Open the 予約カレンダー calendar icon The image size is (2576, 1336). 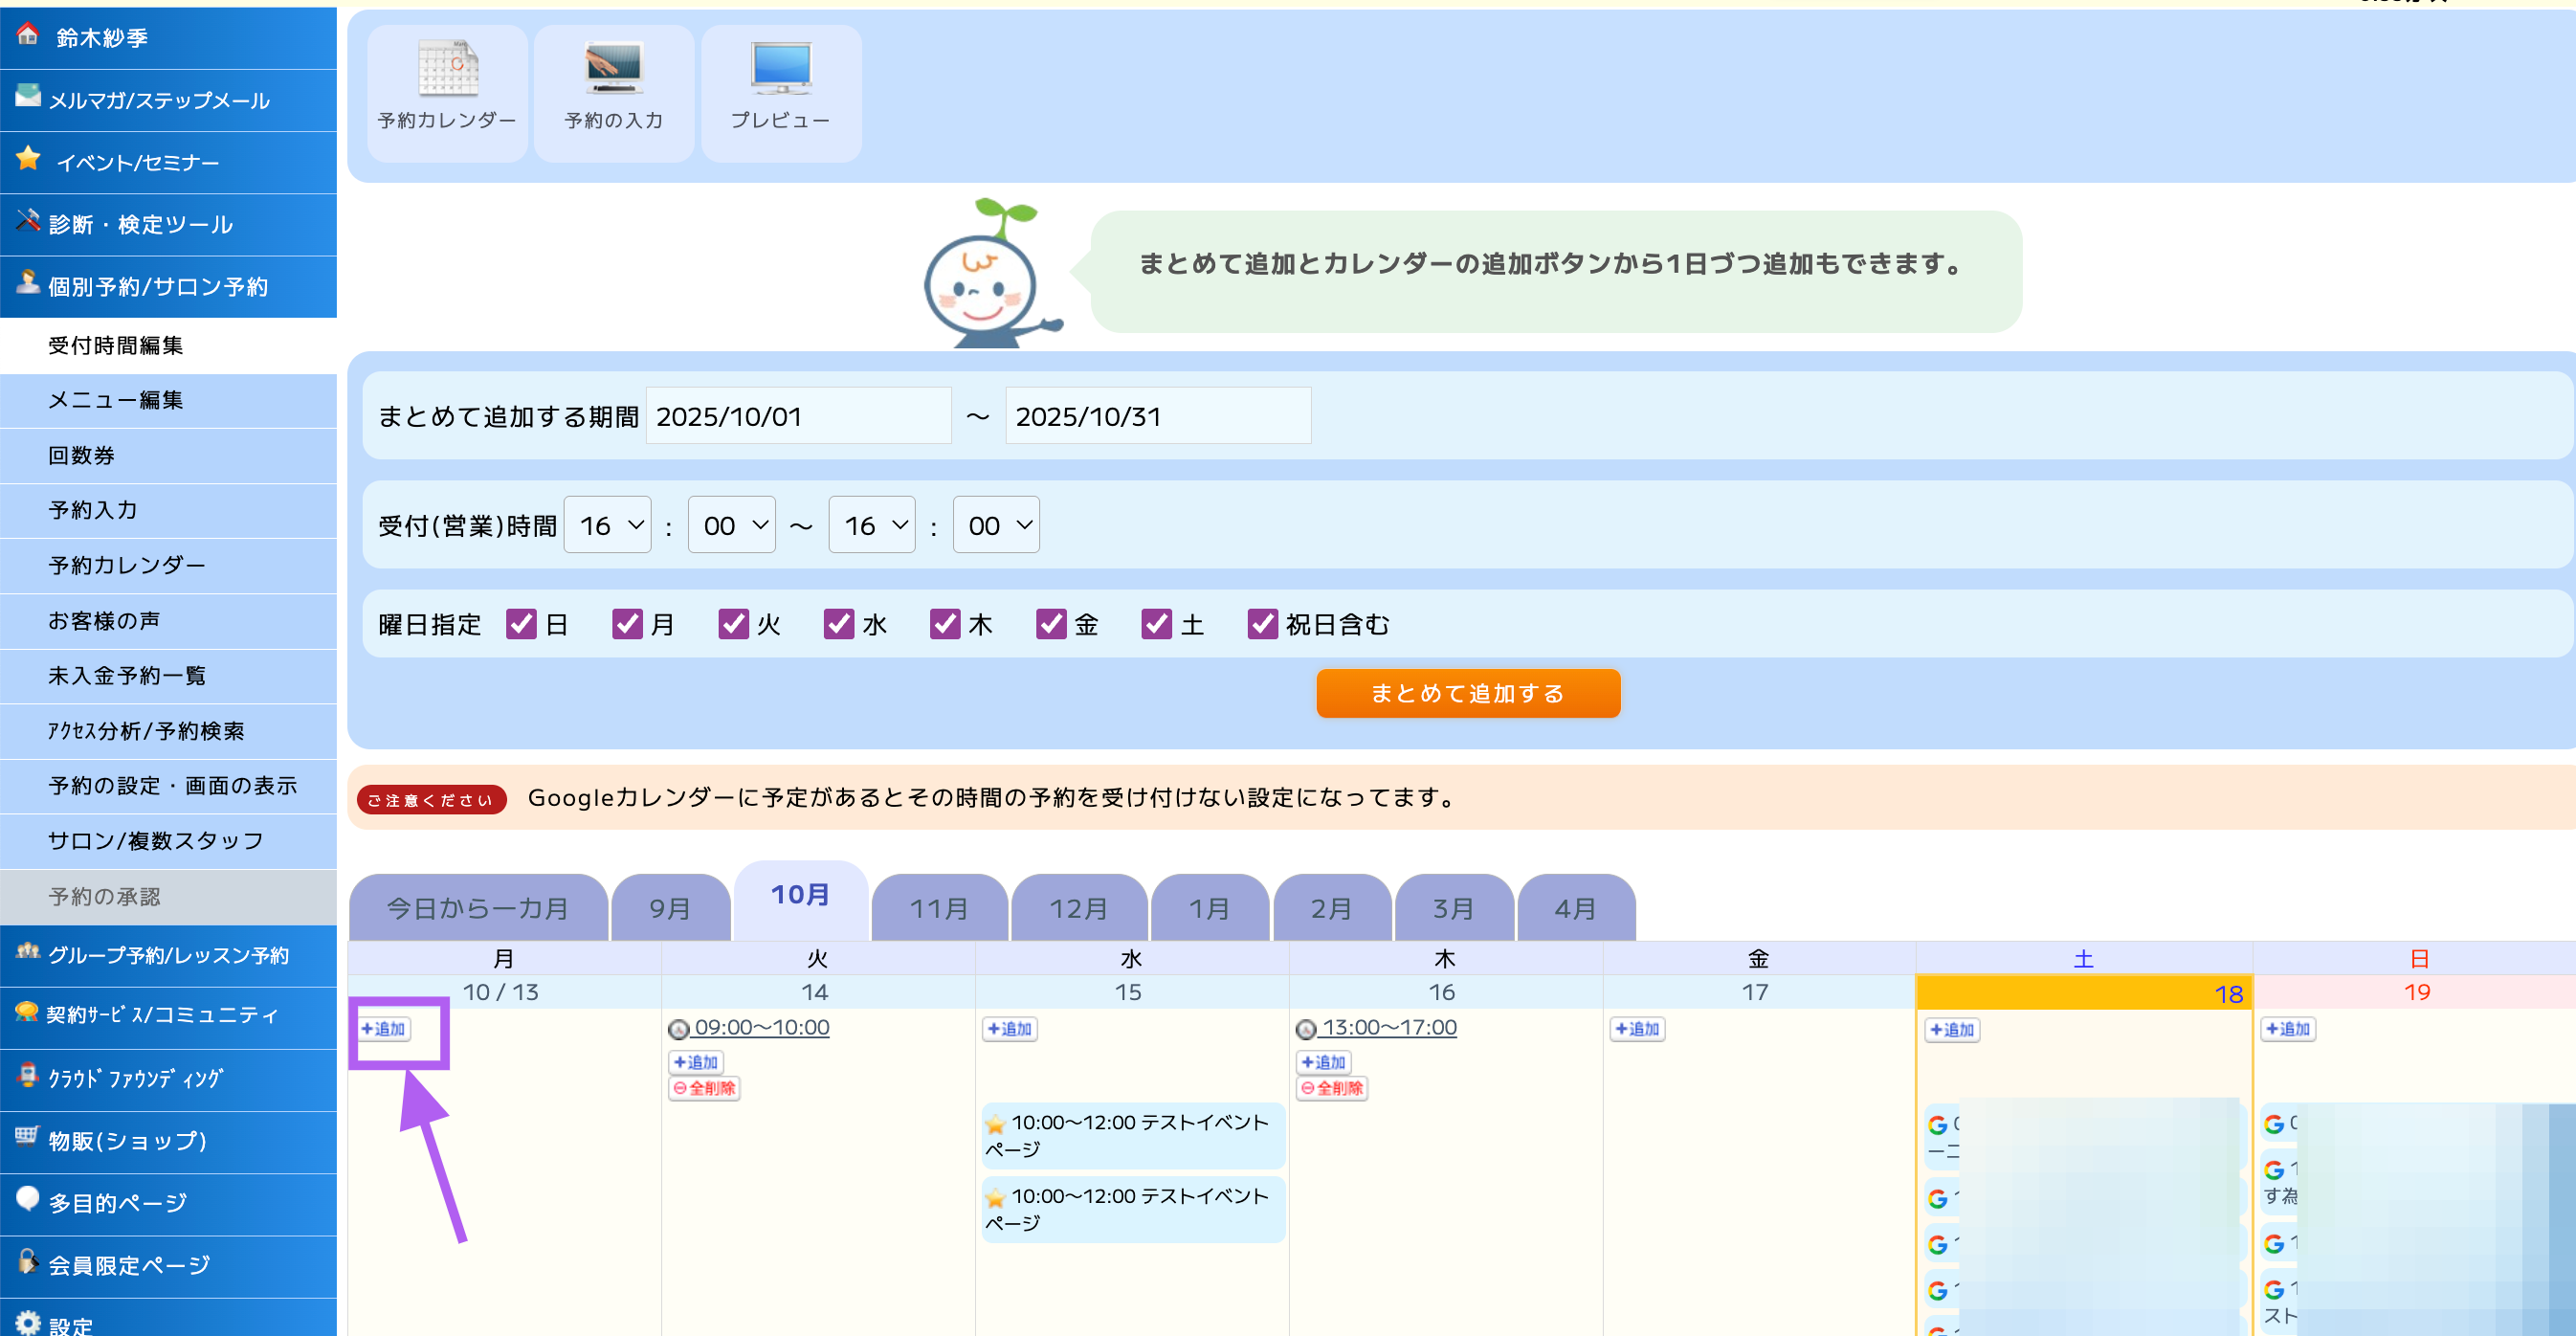(x=447, y=69)
